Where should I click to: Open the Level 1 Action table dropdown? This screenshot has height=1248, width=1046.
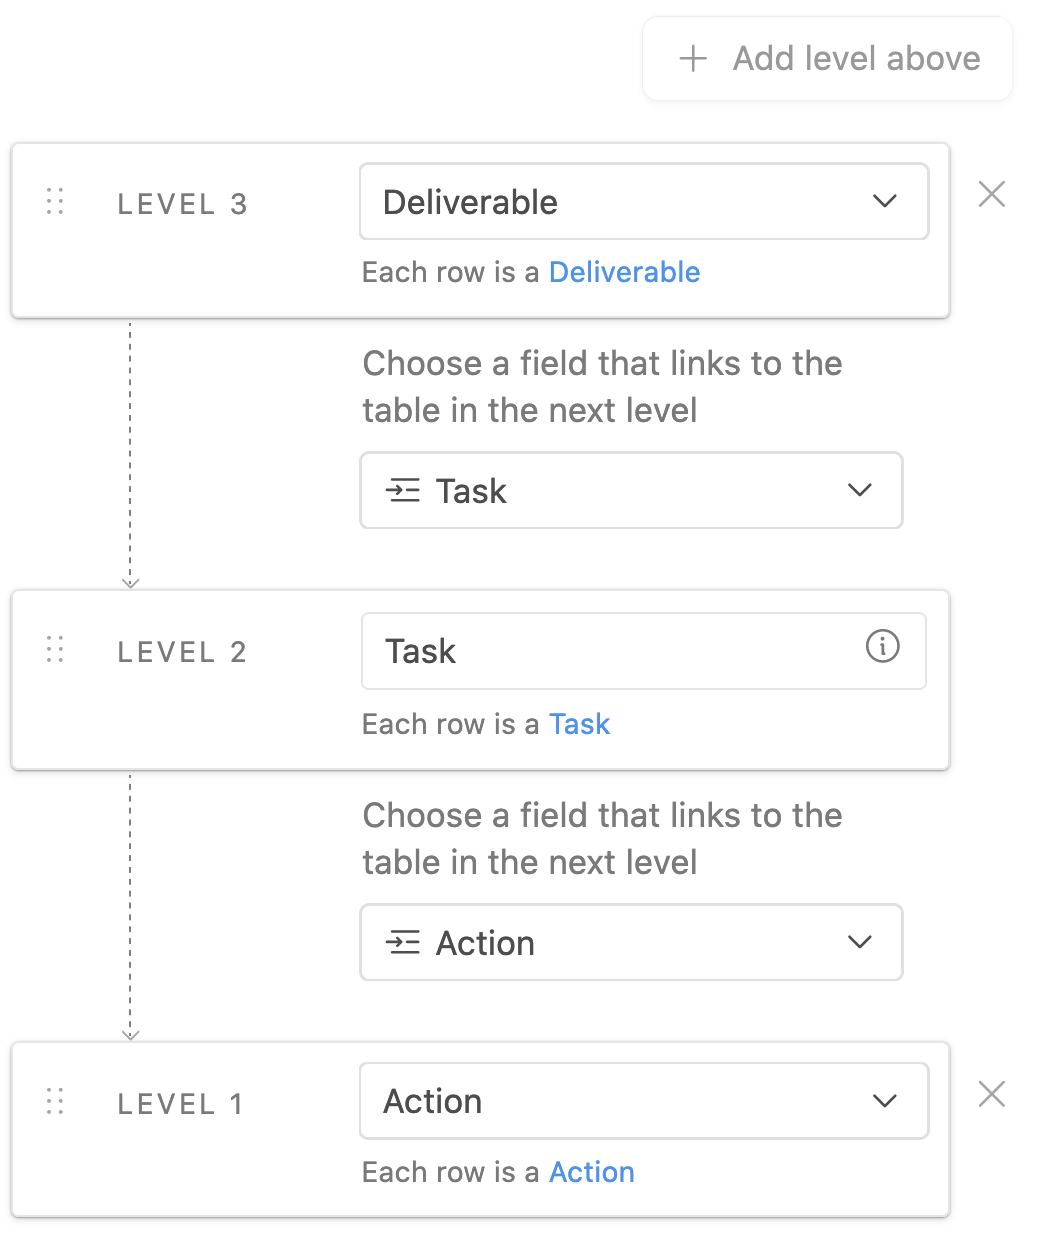coord(644,1101)
